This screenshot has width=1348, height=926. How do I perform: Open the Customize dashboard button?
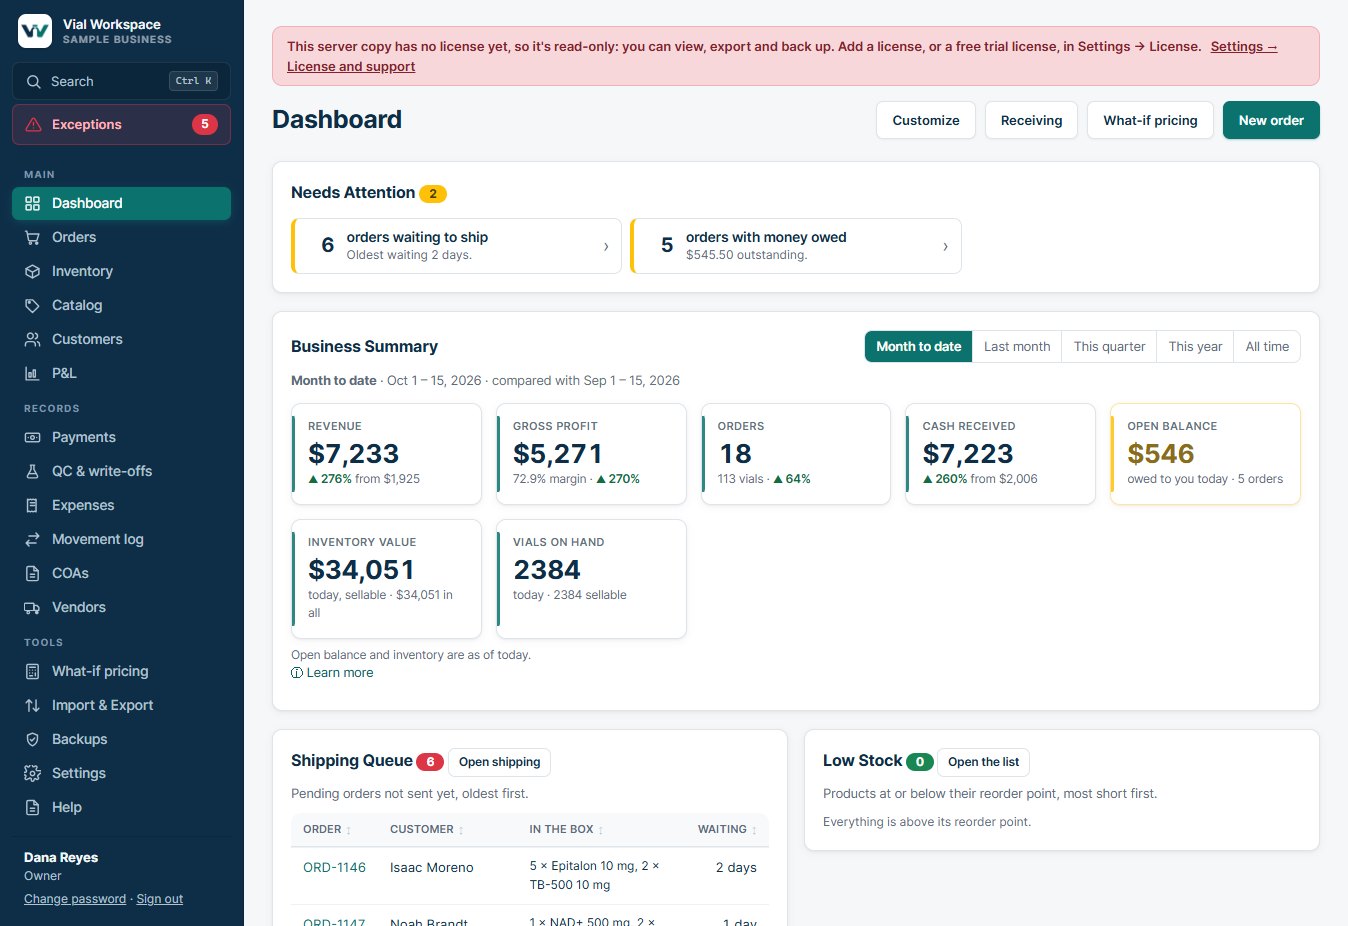point(926,120)
